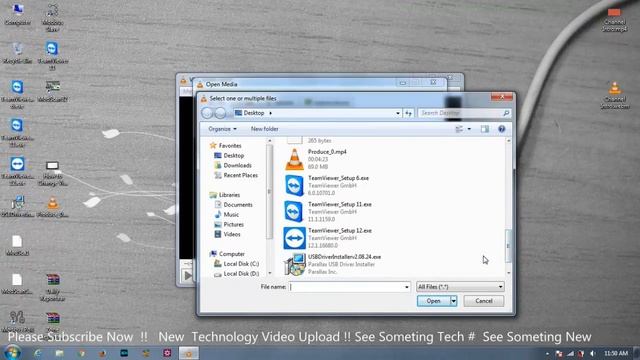This screenshot has height=360, width=640.
Task: Select Produce_0.mp4 VLC cone file icon
Action: (x=294, y=160)
